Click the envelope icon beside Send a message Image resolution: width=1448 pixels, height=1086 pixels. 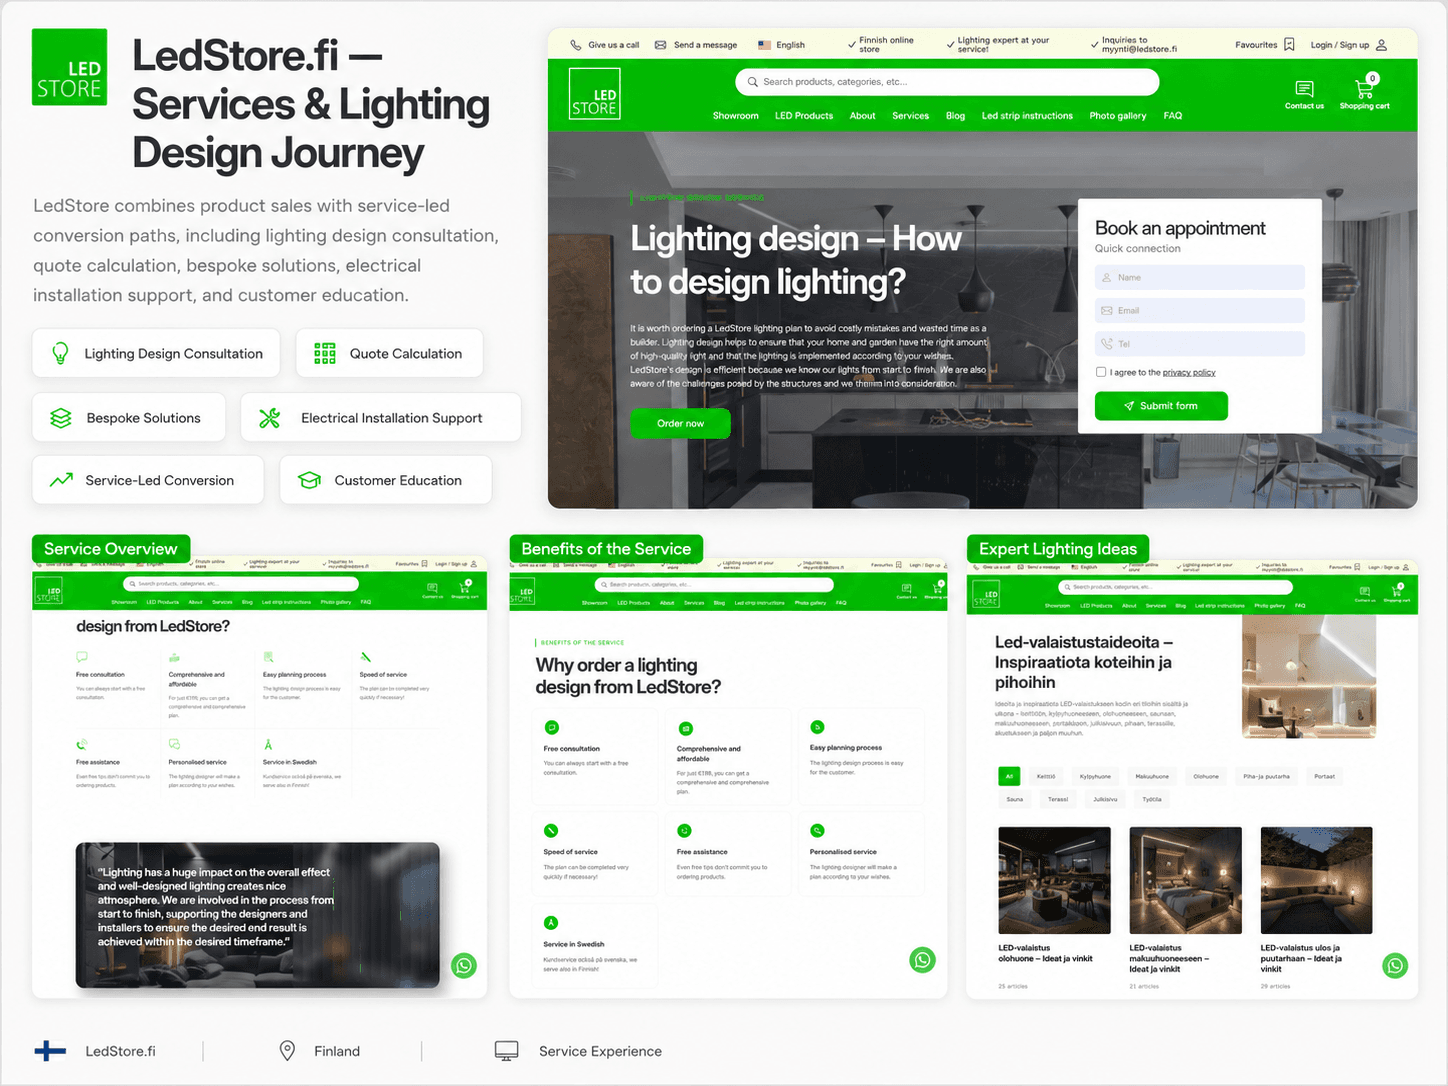660,45
